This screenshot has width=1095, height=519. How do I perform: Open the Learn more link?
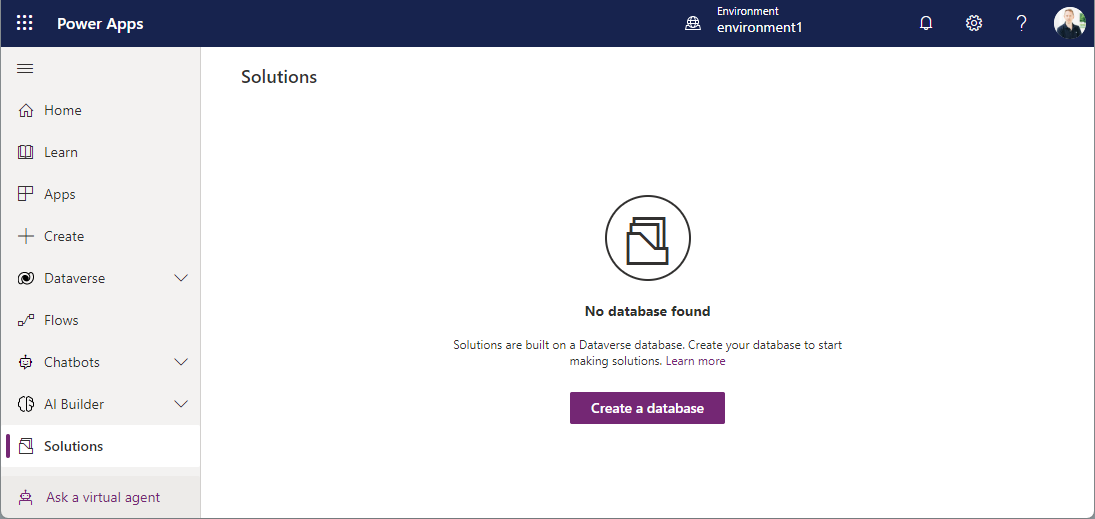(x=696, y=361)
